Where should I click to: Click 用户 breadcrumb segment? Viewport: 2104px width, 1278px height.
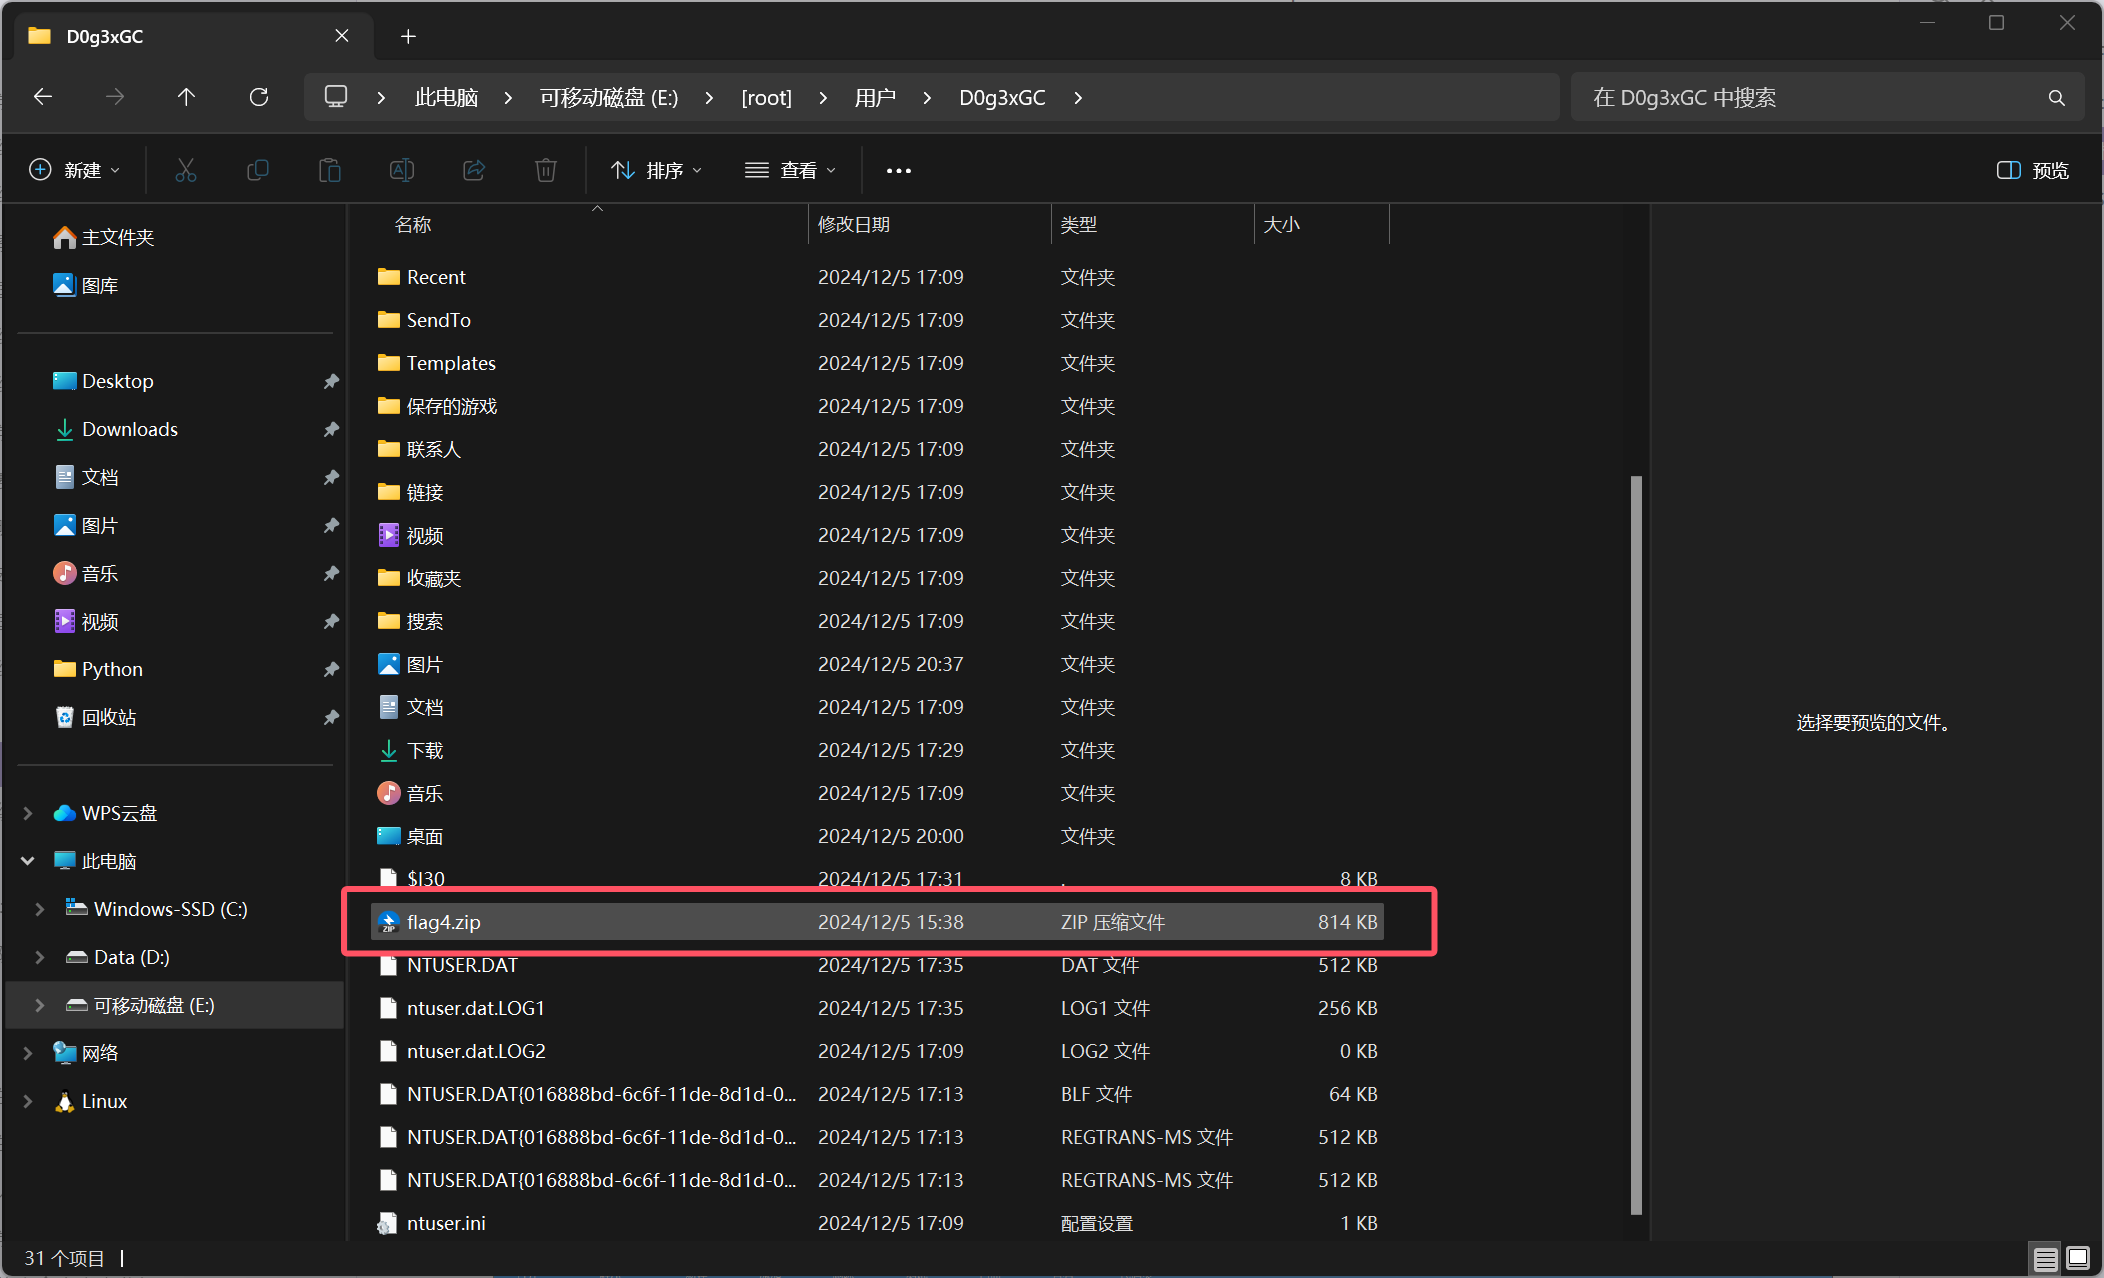tap(875, 97)
